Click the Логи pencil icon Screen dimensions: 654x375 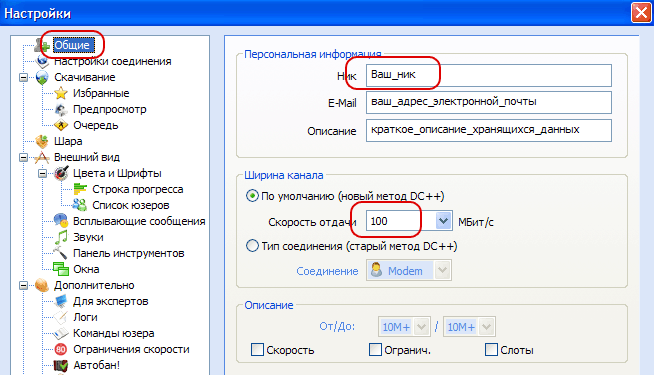coord(61,317)
